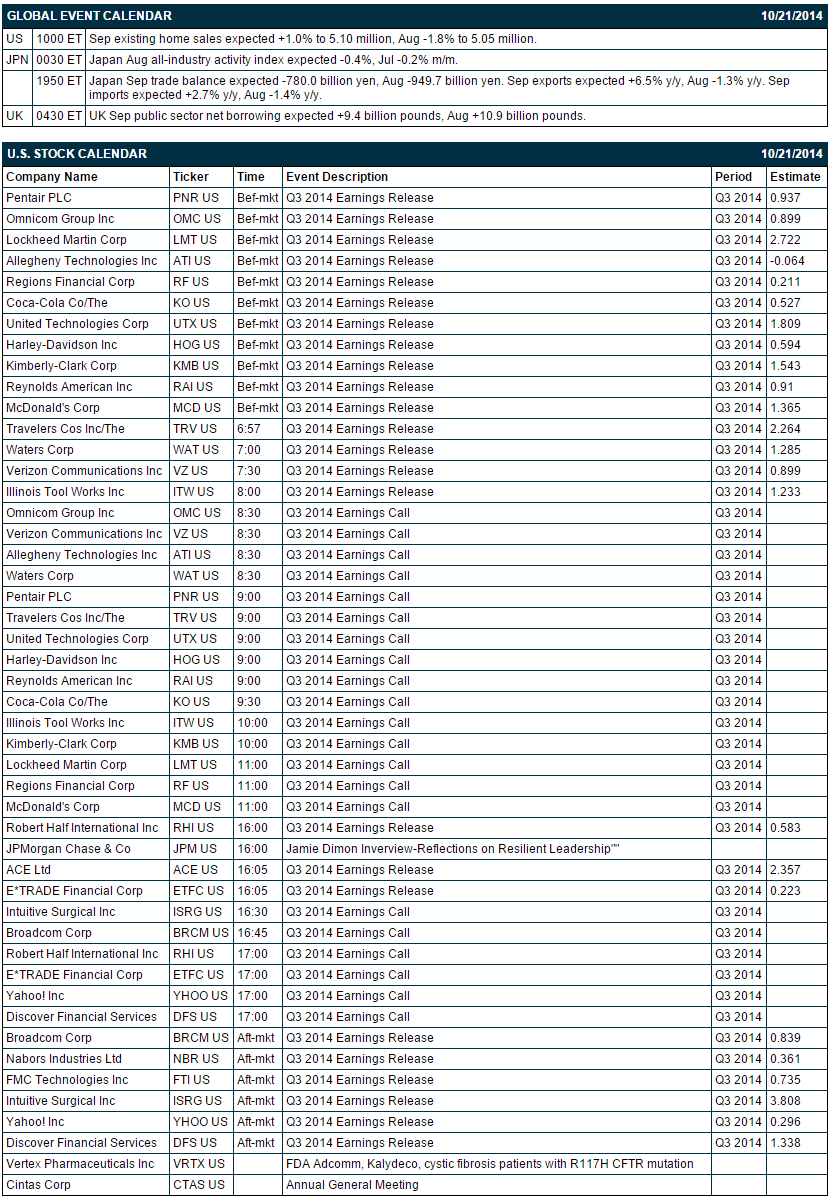
Task: Select the Ticker column header
Action: (x=191, y=177)
